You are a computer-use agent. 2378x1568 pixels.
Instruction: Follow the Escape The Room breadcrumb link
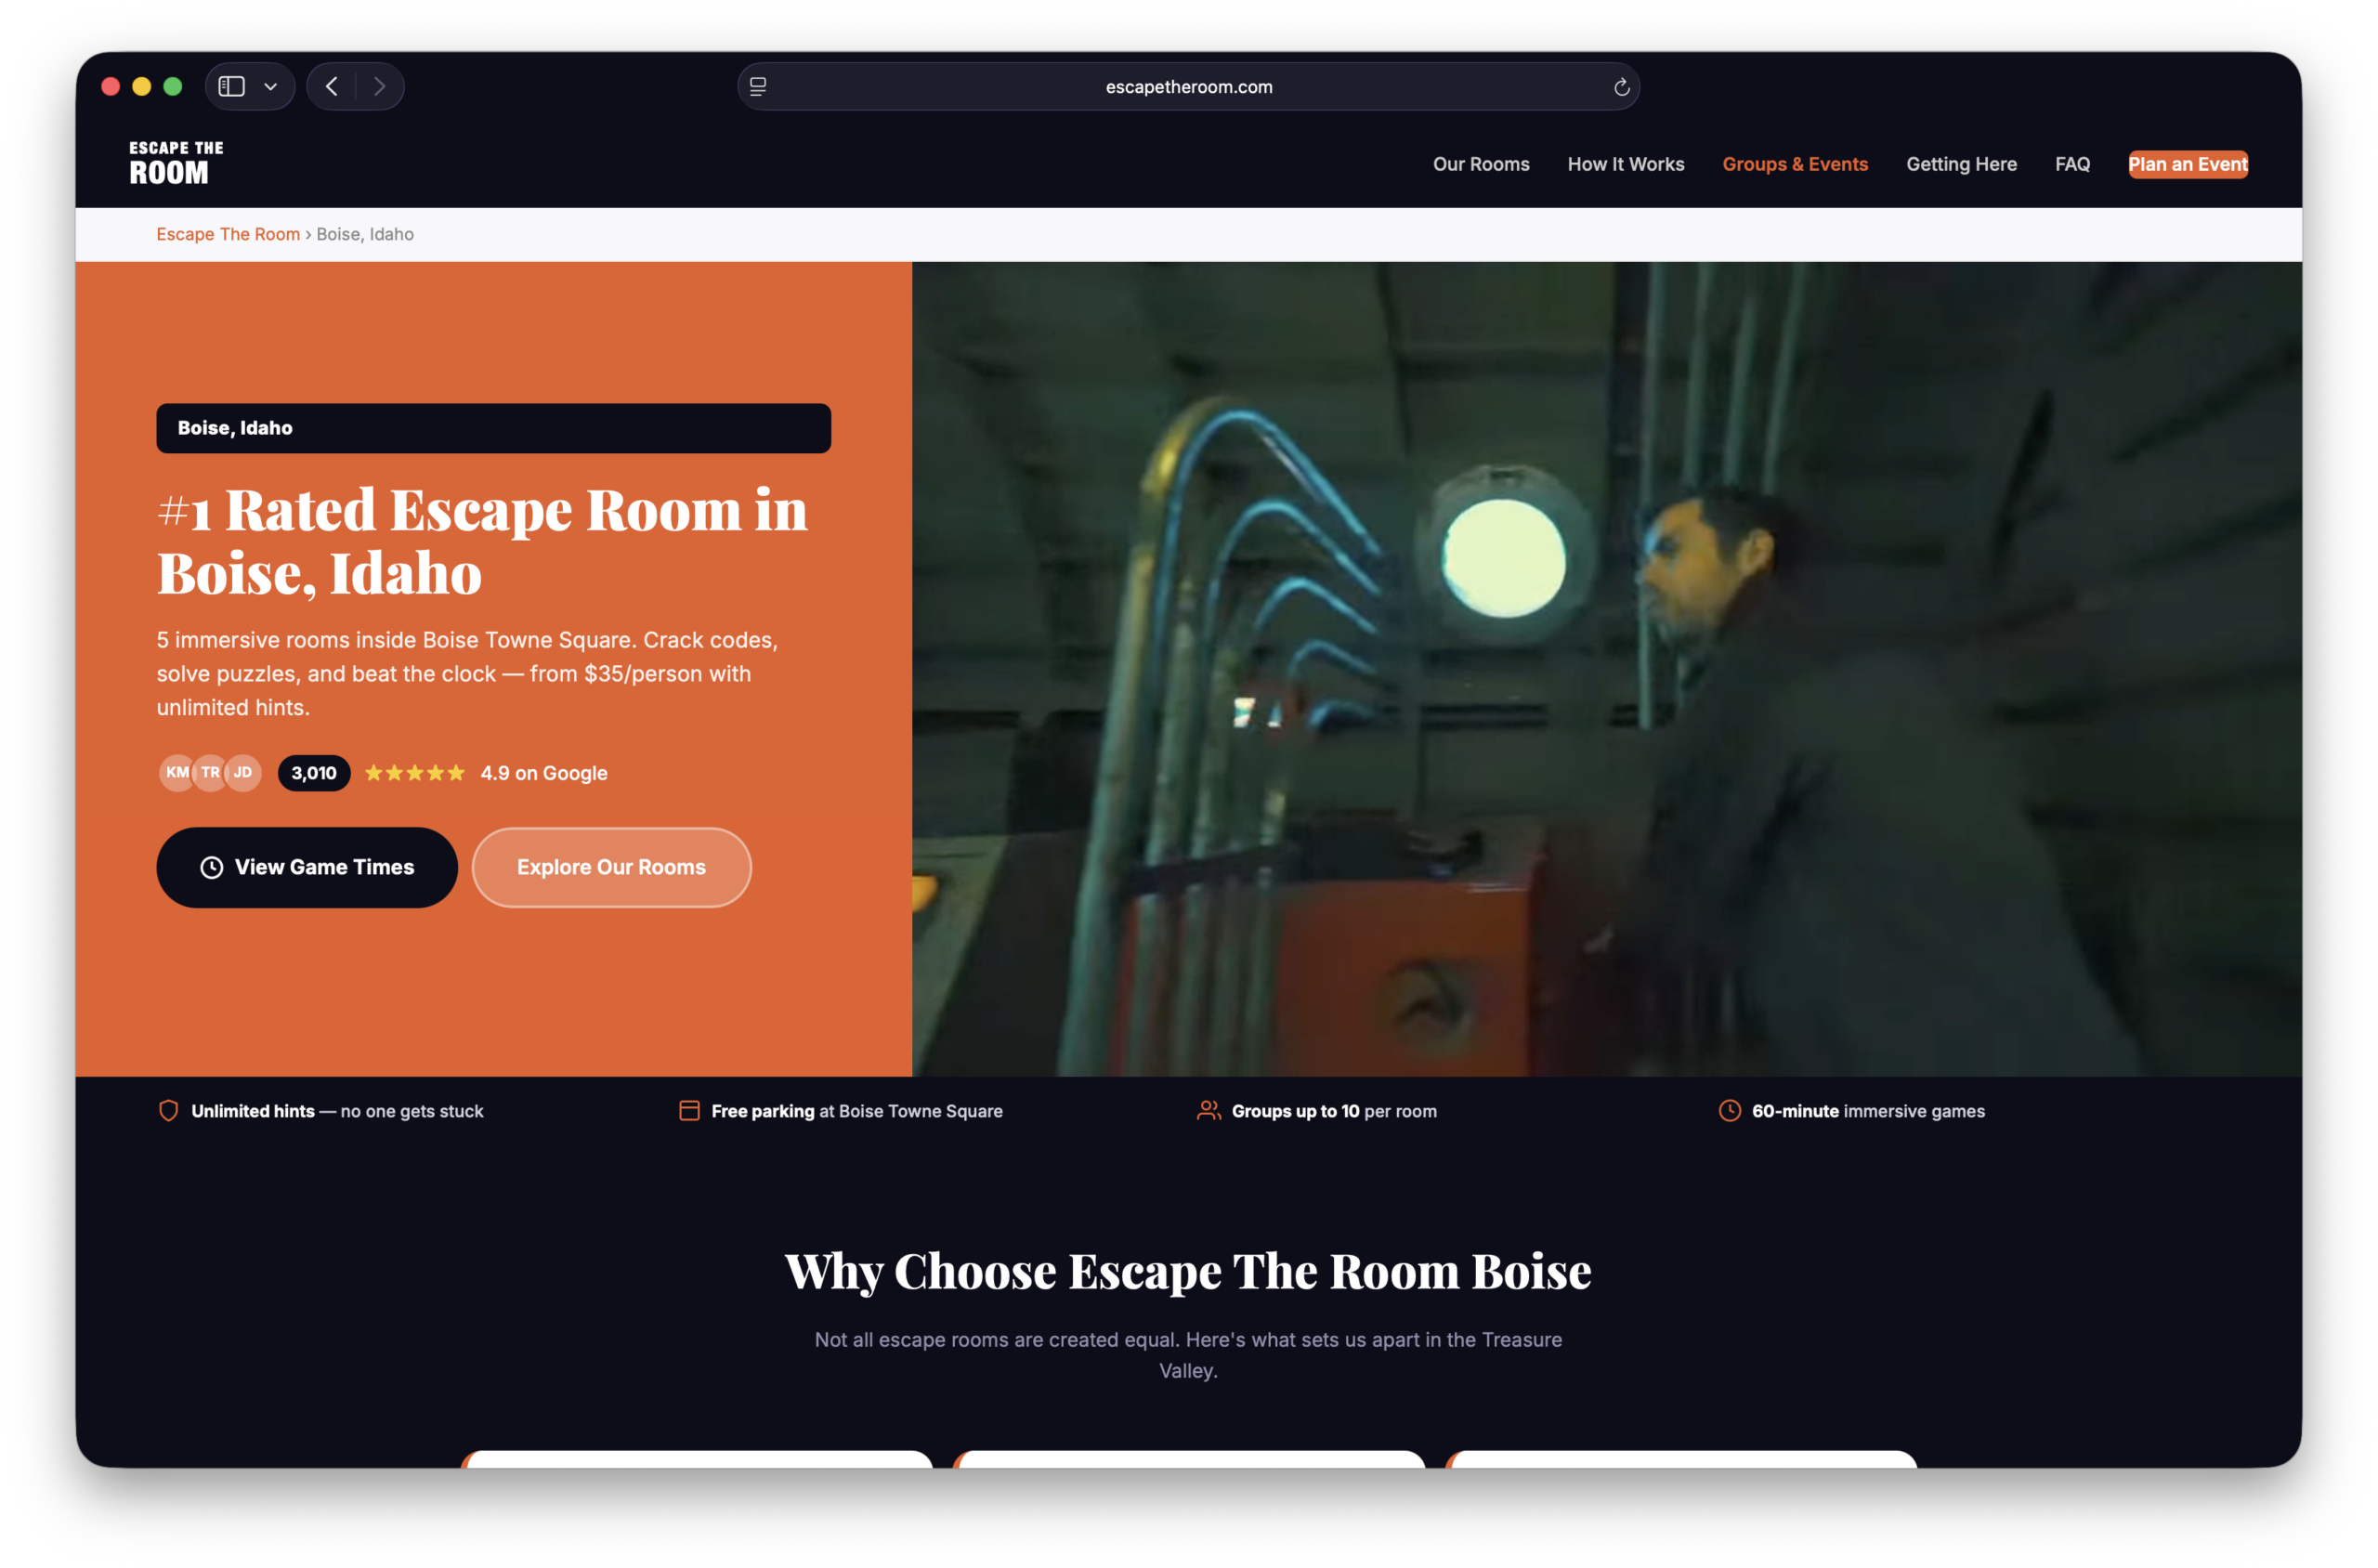(x=228, y=234)
